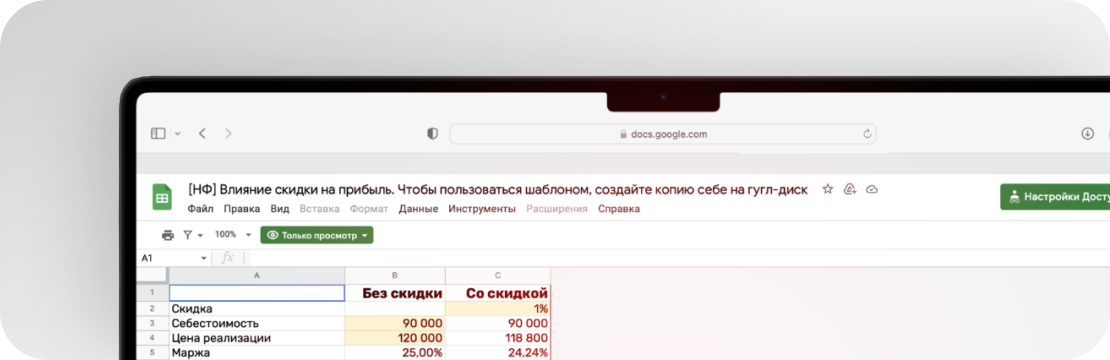Image resolution: width=1110 pixels, height=360 pixels.
Task: Select the 1% discount cell
Action: coord(498,309)
